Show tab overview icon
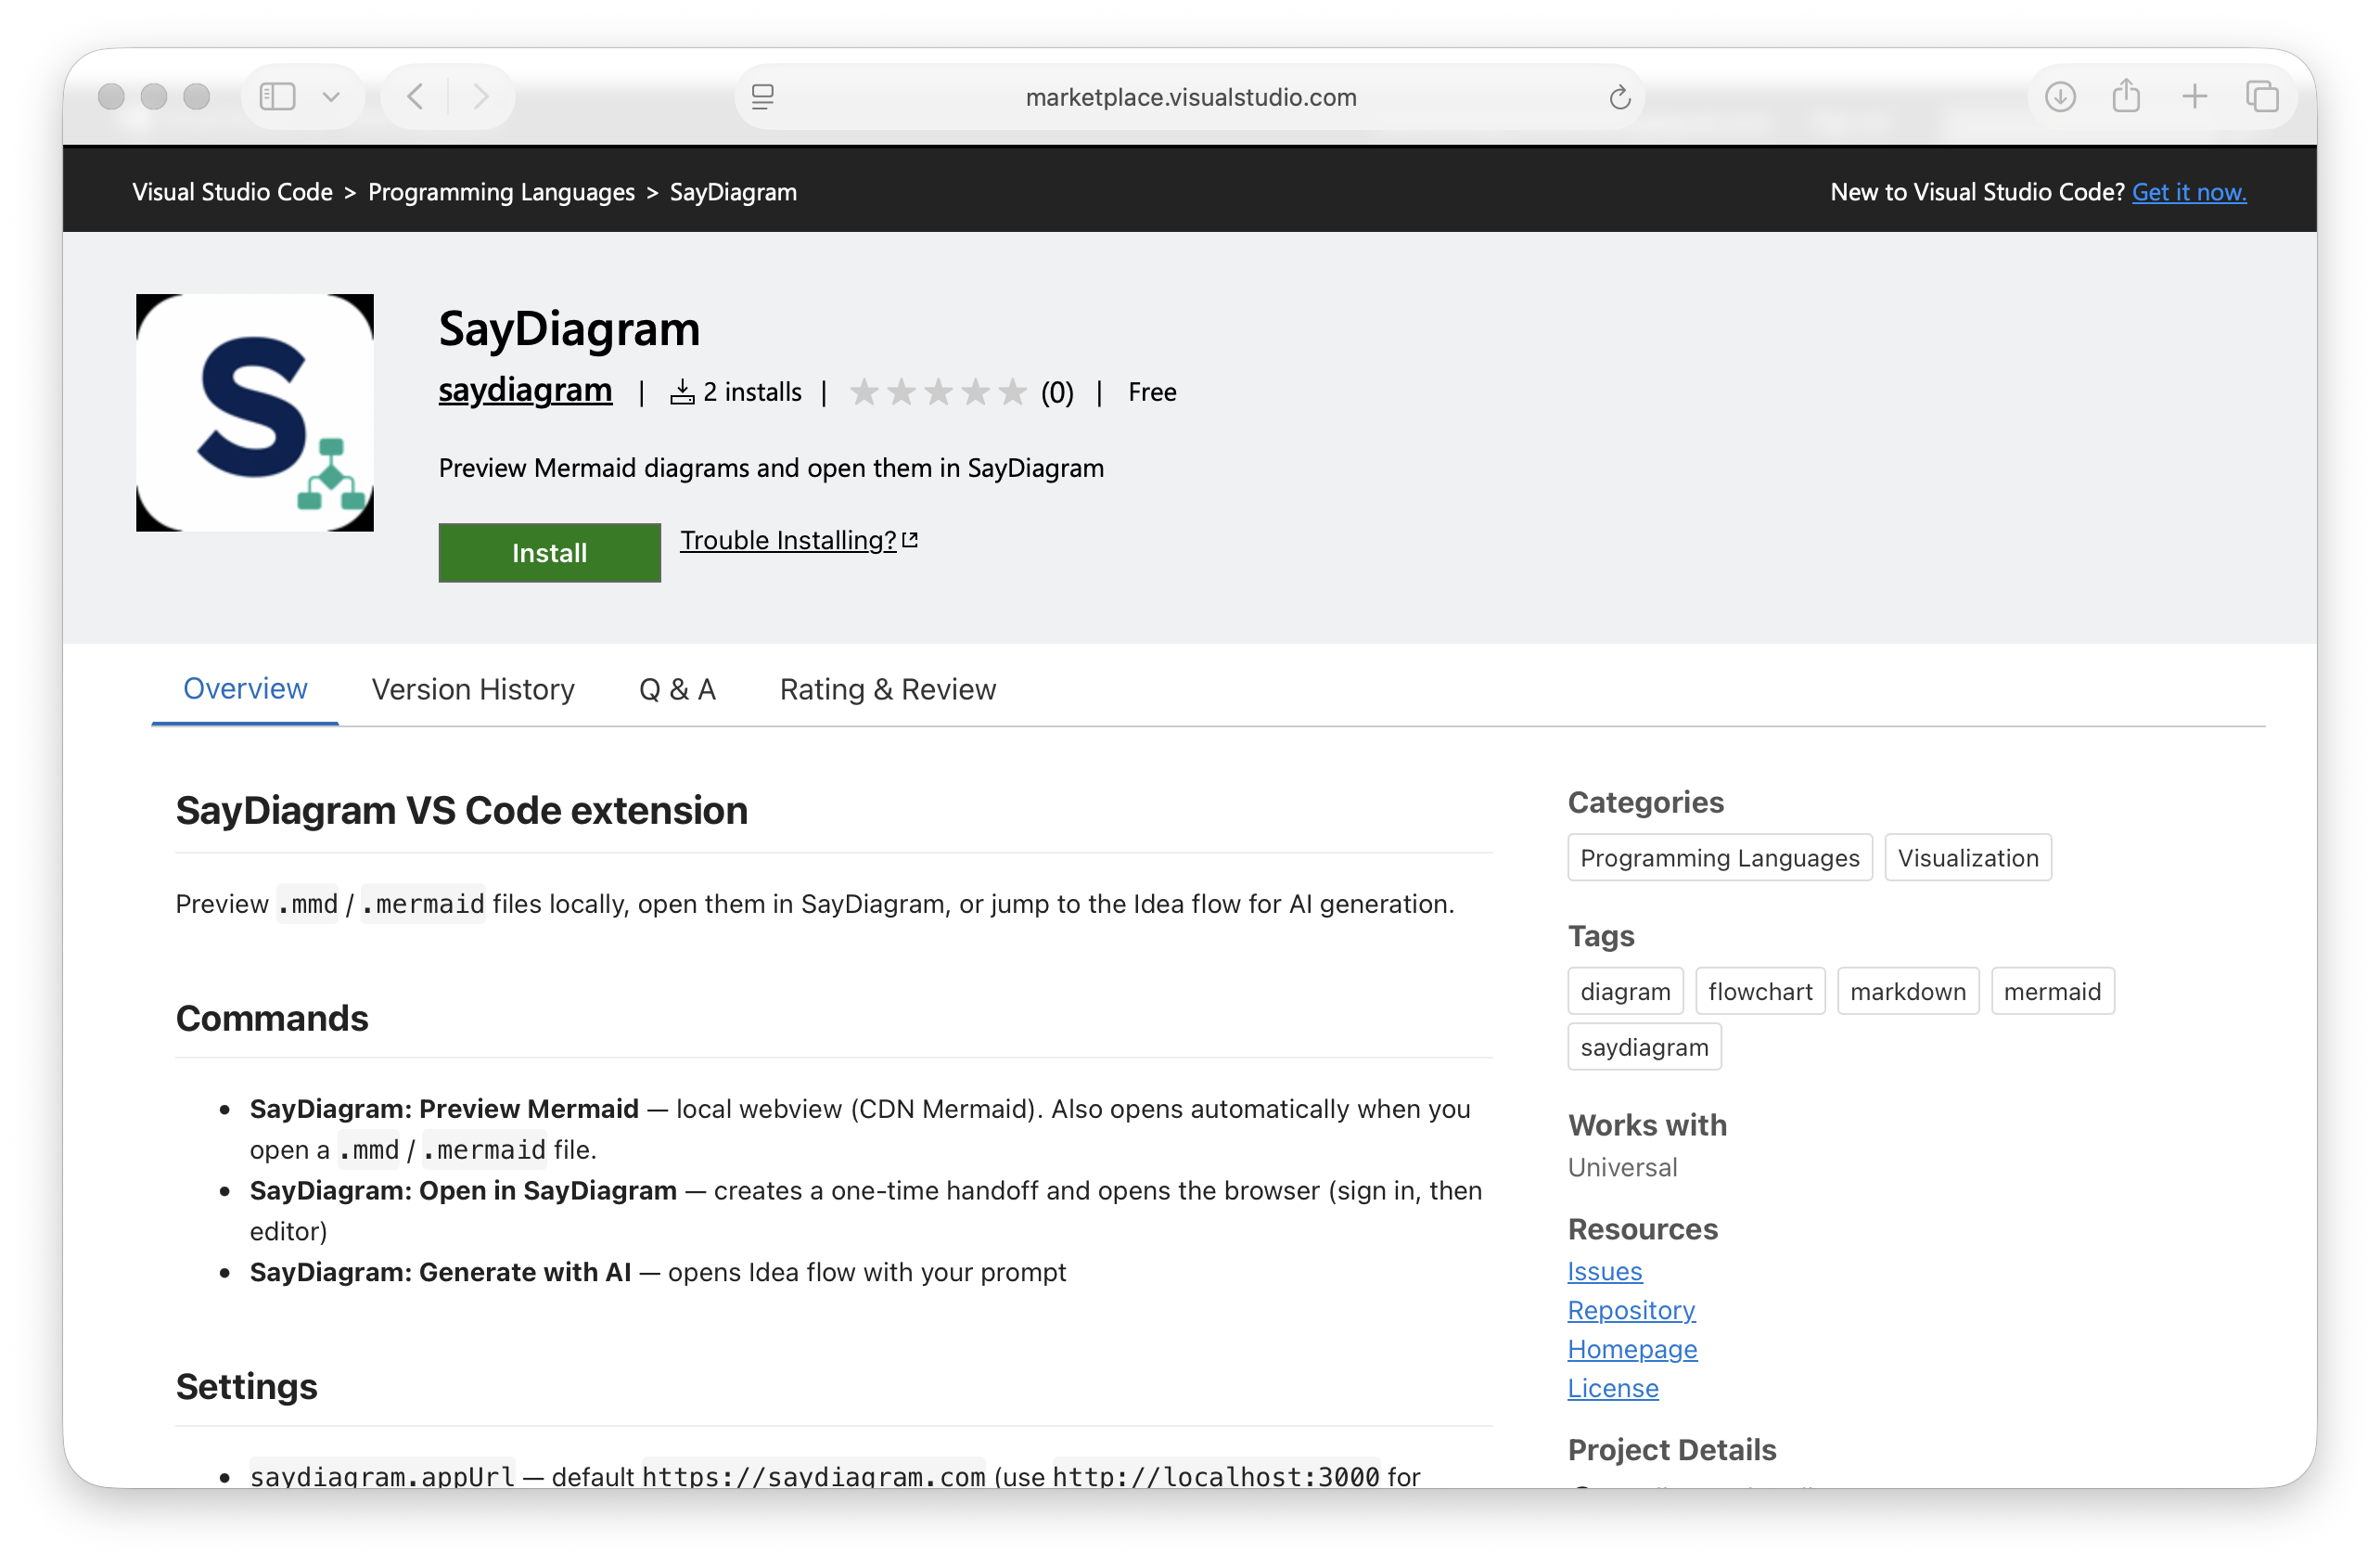Viewport: 2380px width, 1566px height. [x=2262, y=97]
